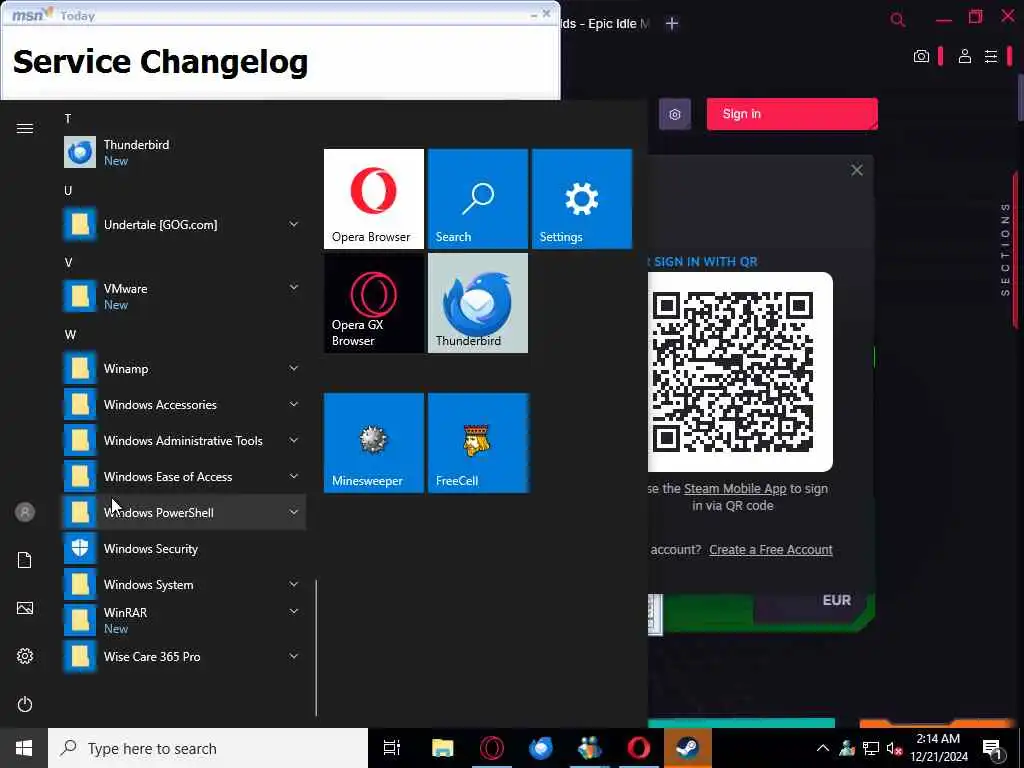Click the Windows Start button
The width and height of the screenshot is (1024, 768).
pos(24,748)
